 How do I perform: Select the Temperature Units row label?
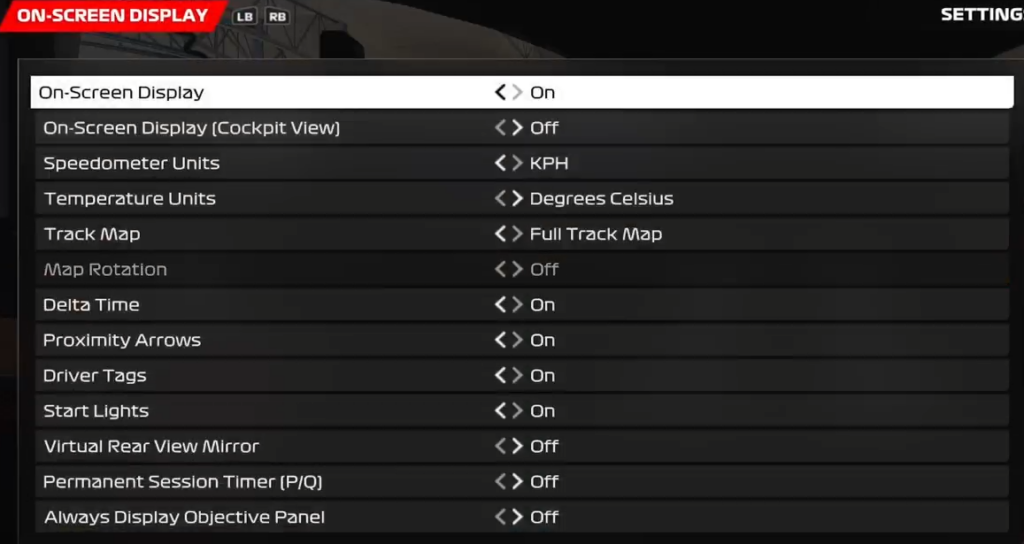(x=129, y=199)
